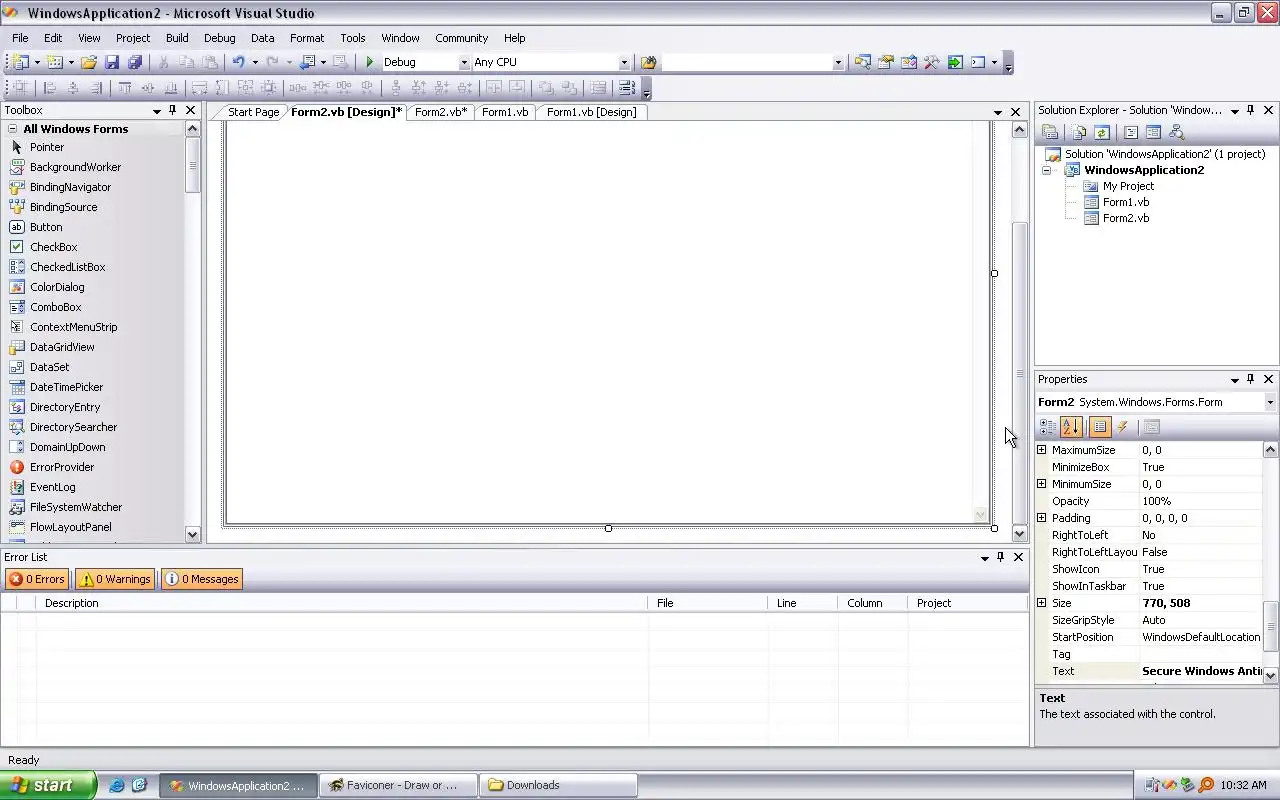This screenshot has height=800, width=1280.
Task: Click Solution Explorer Properties icon
Action: point(1050,132)
